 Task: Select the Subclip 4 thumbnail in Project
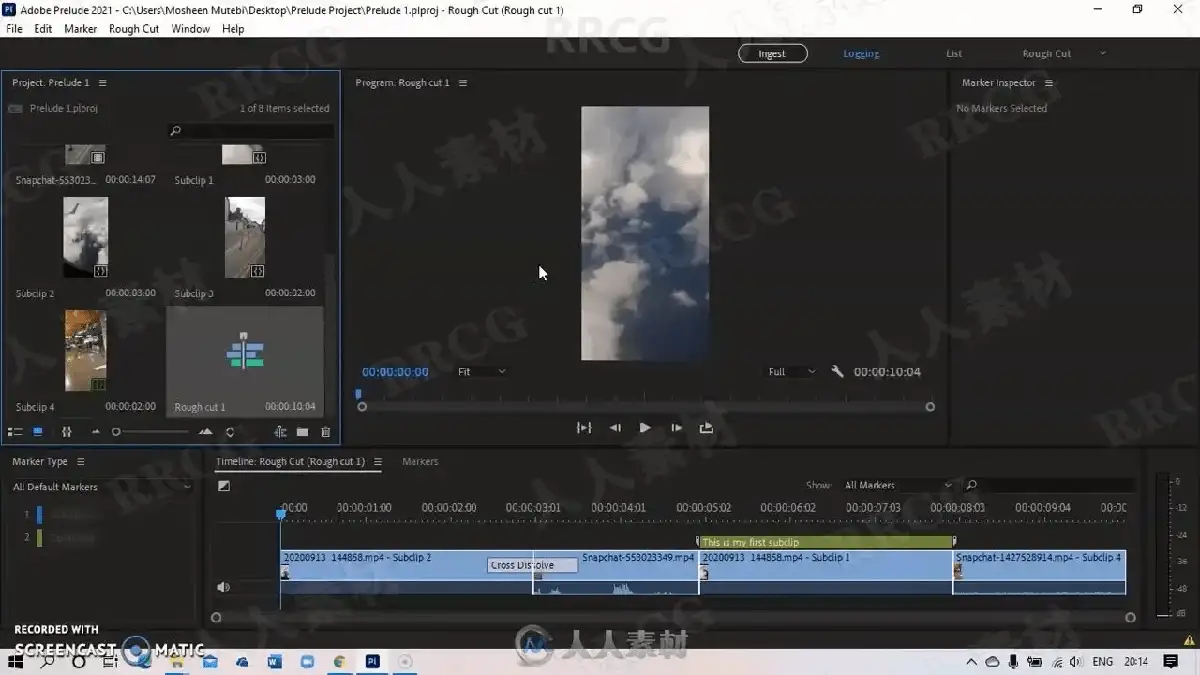[85, 350]
